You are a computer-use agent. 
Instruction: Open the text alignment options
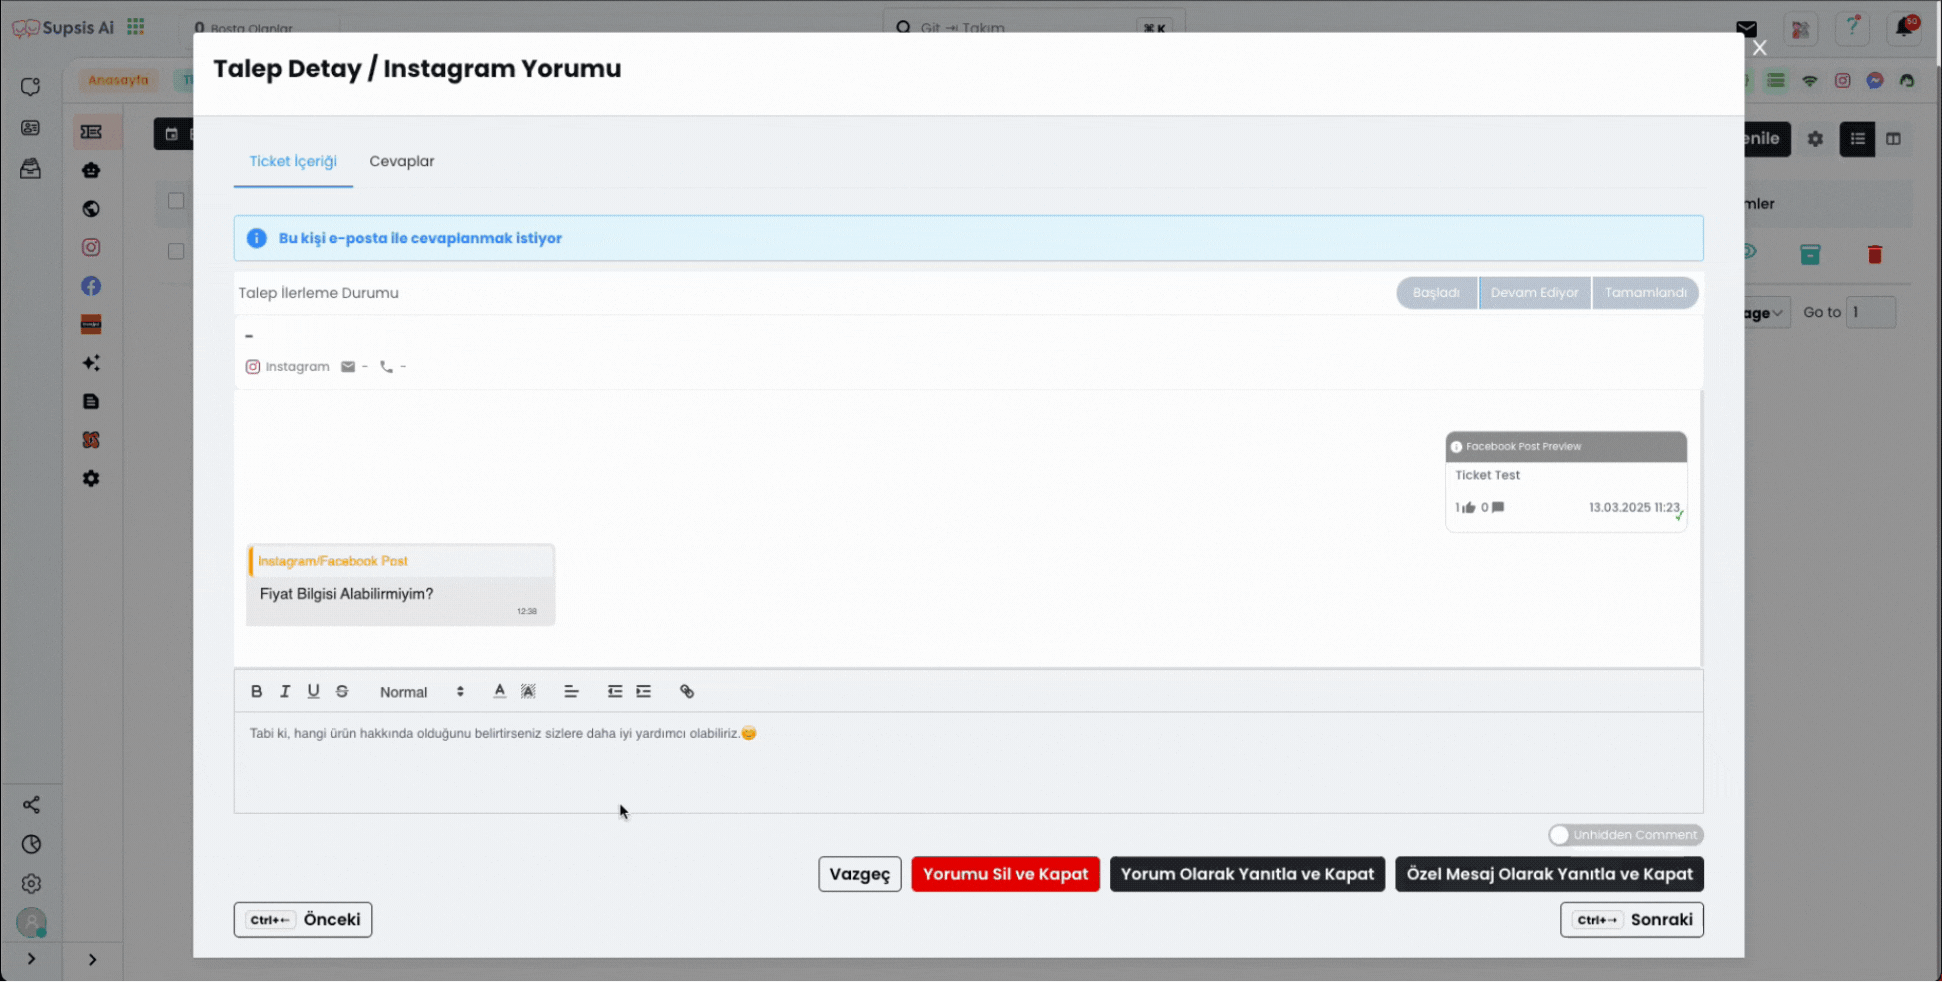pos(571,691)
